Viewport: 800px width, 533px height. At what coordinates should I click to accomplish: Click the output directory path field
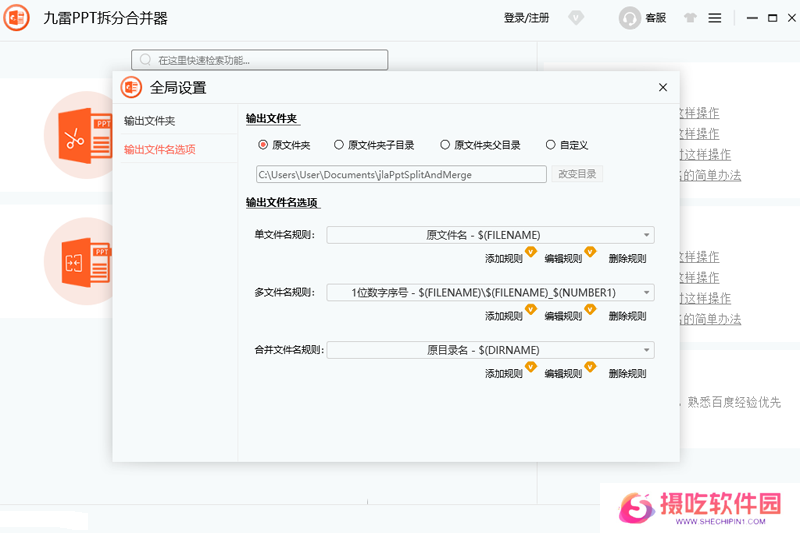(x=401, y=174)
